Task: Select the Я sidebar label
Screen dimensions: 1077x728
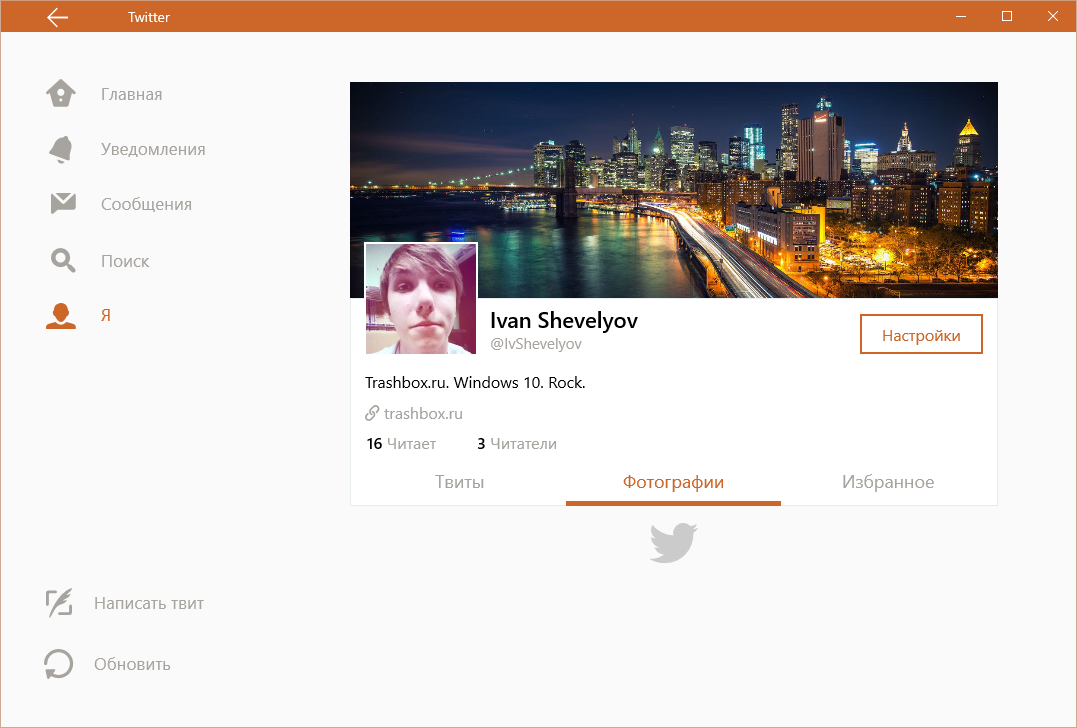Action: pos(106,315)
